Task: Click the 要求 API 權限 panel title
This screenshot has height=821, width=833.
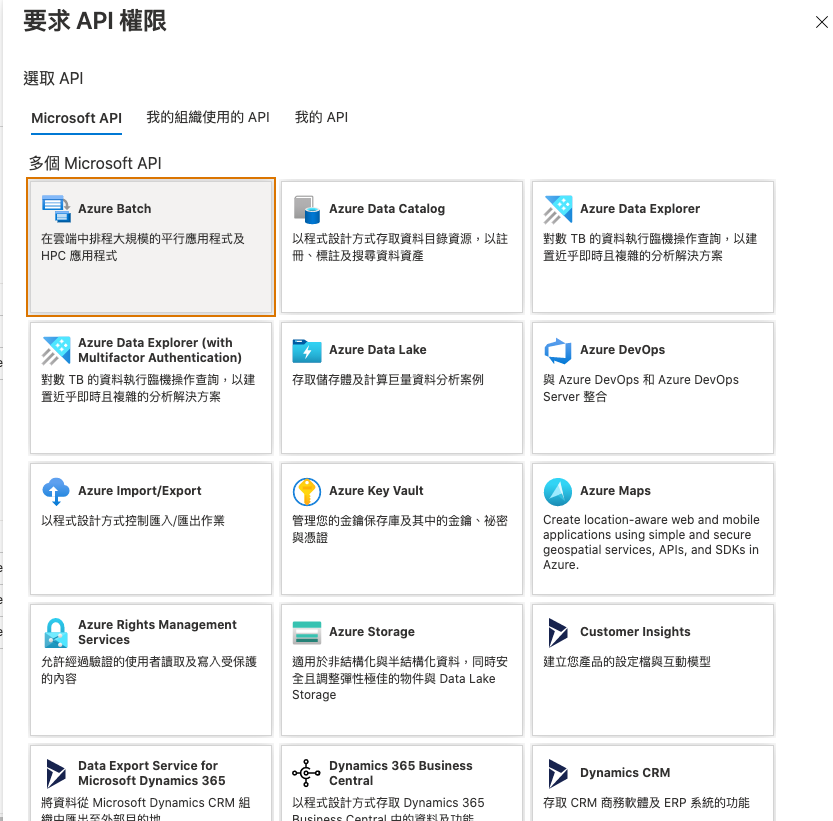Action: tap(95, 21)
